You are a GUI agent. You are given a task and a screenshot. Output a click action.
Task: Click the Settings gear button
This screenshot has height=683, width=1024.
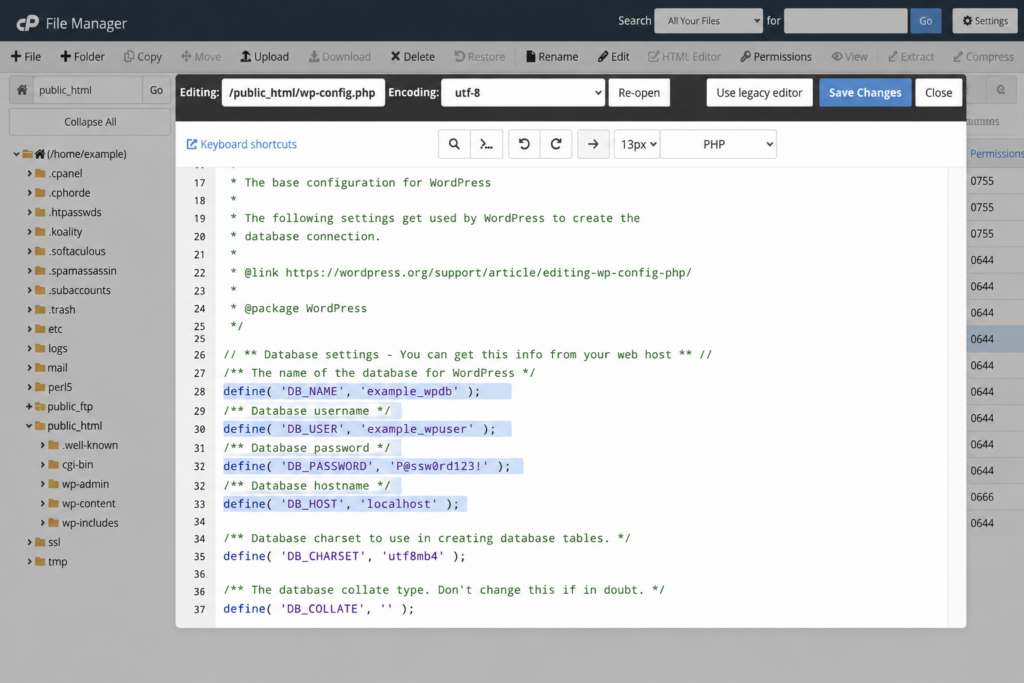point(985,21)
